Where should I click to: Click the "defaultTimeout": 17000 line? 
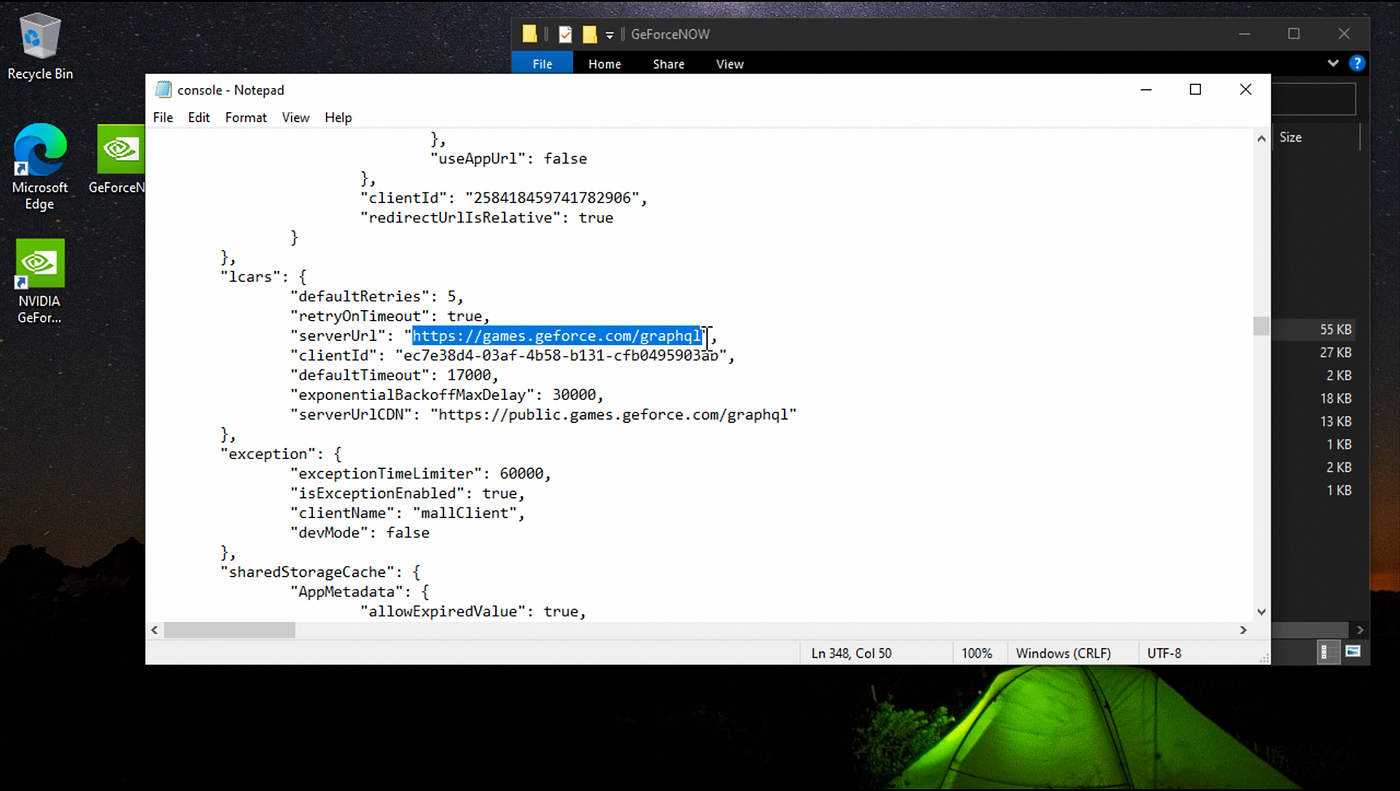coord(394,375)
